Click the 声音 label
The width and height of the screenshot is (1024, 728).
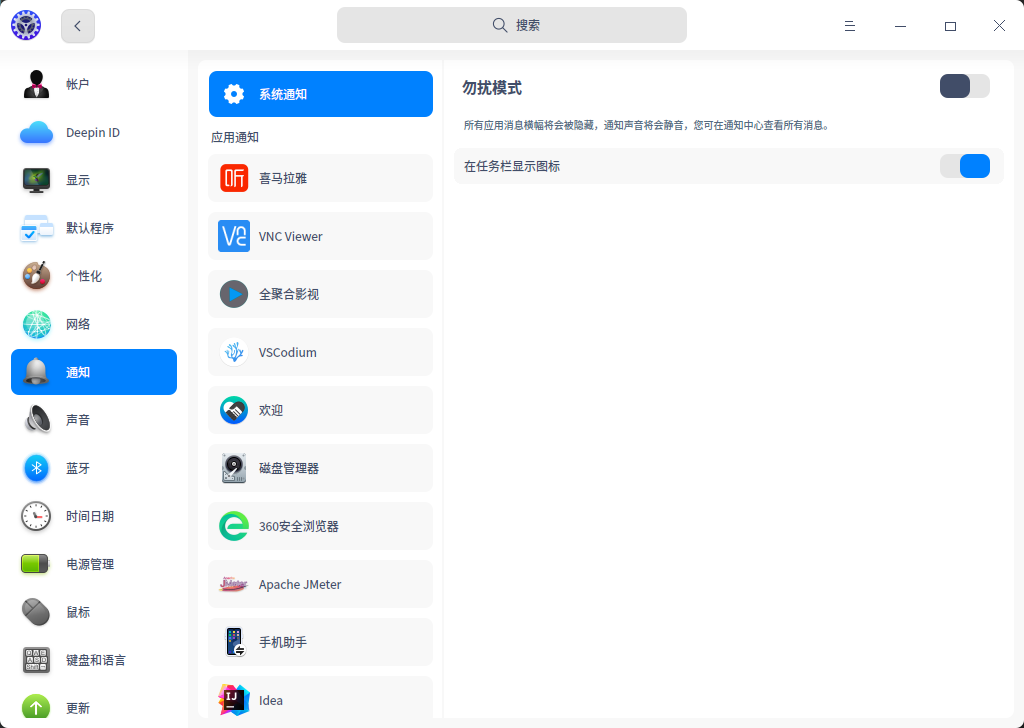point(78,420)
